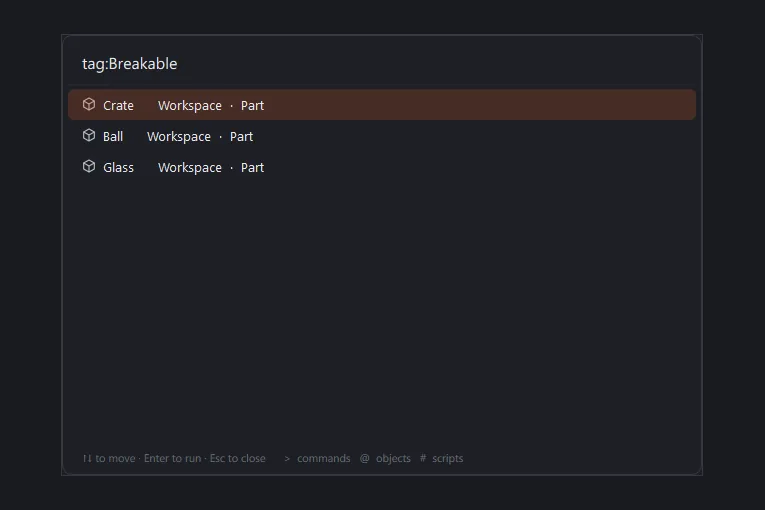The height and width of the screenshot is (510, 765).
Task: Click the 'Esc to close' footer hint
Action: pyautogui.click(x=238, y=458)
